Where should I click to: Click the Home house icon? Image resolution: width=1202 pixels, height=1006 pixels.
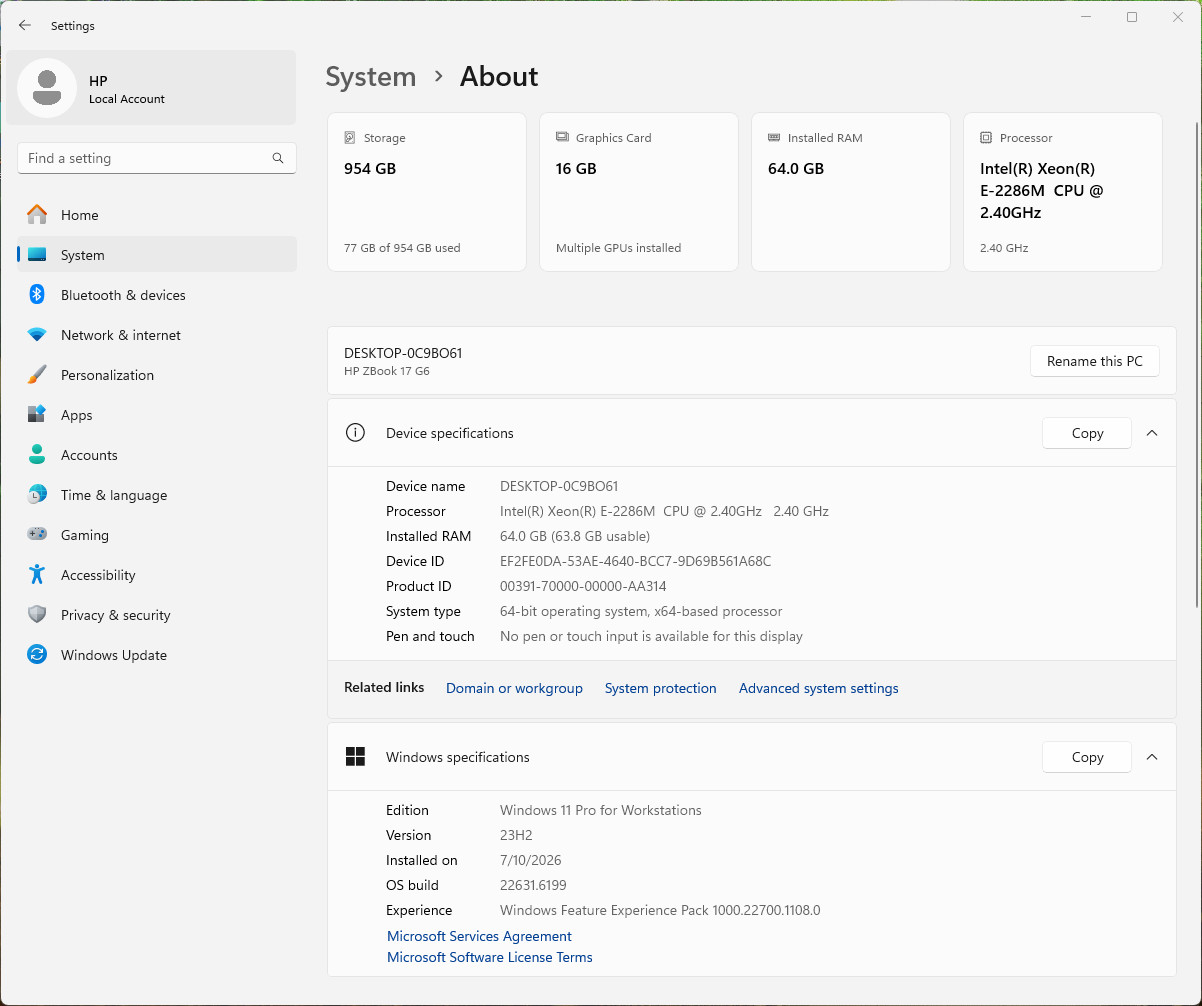click(x=37, y=215)
